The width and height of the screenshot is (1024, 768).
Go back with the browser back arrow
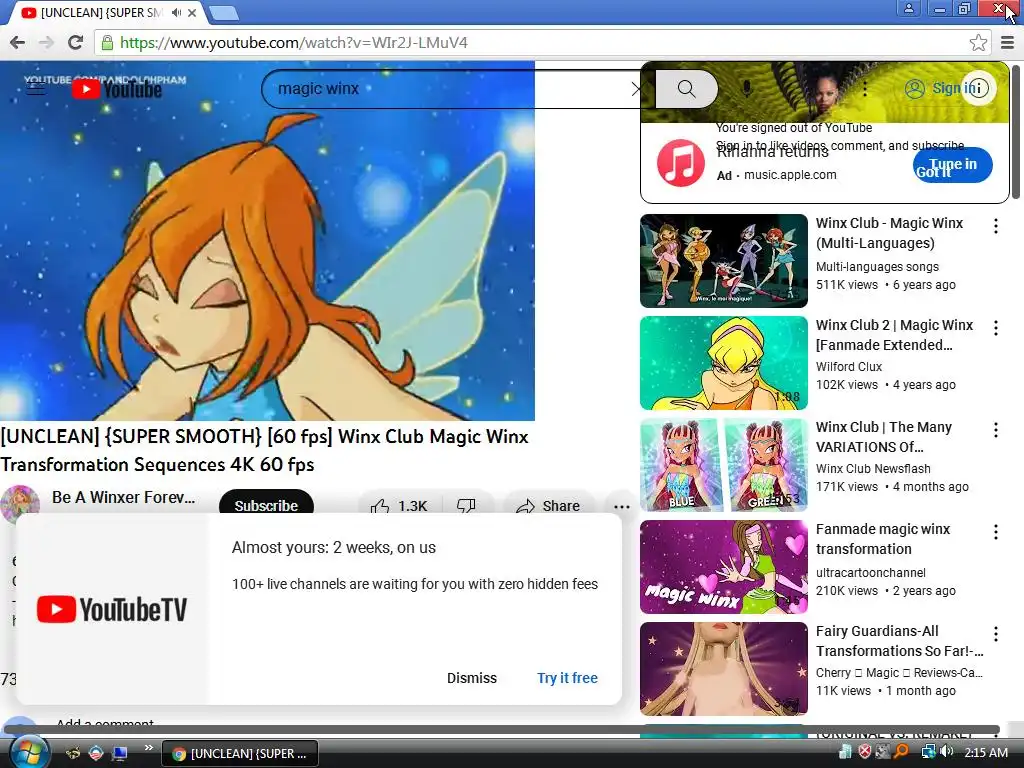[x=18, y=43]
